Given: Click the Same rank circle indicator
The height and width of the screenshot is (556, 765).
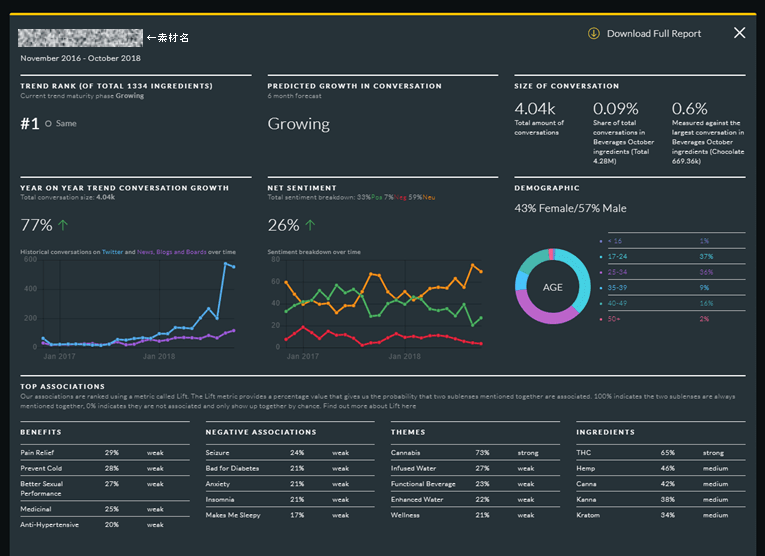Looking at the screenshot, I should tap(48, 124).
